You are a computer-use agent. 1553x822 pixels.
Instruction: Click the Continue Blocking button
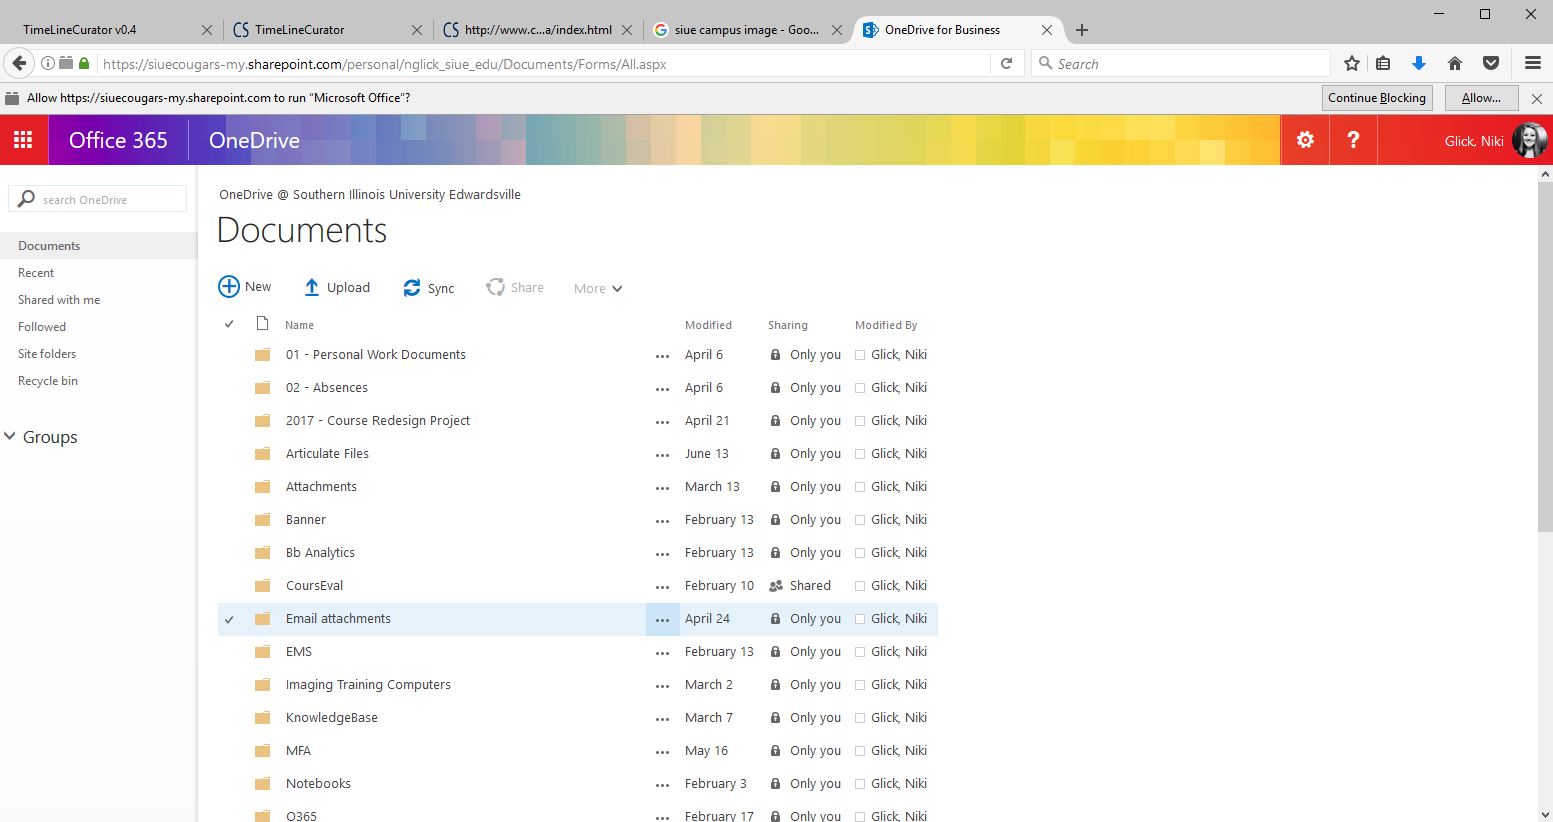pos(1376,98)
